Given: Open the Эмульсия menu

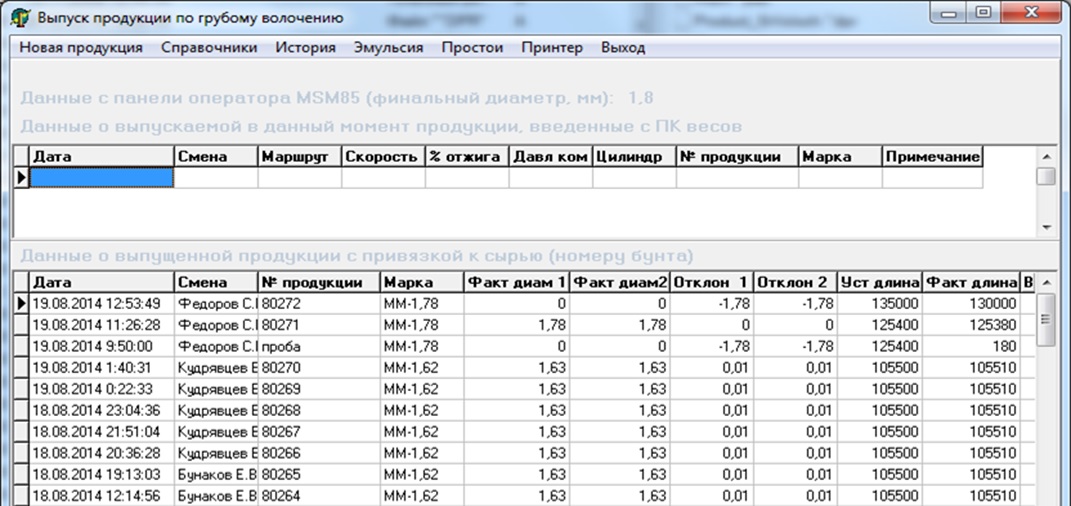Looking at the screenshot, I should 389,48.
